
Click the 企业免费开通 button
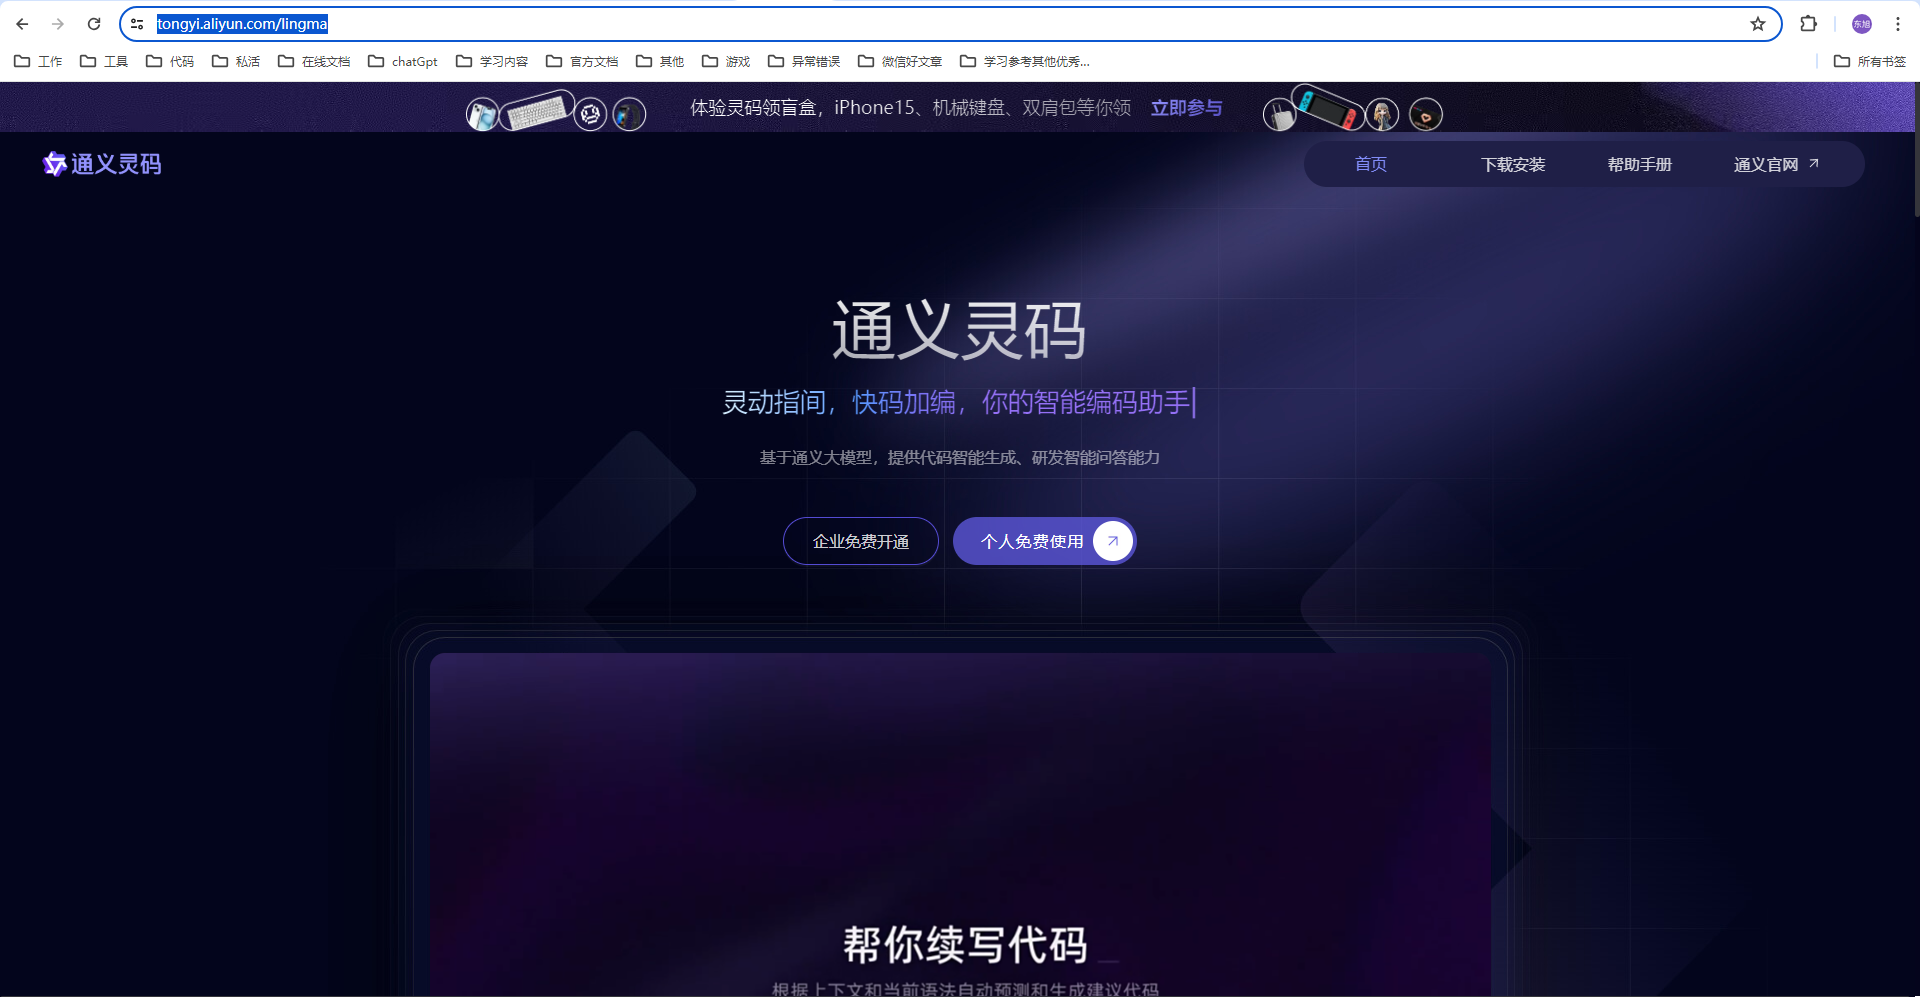click(x=861, y=541)
